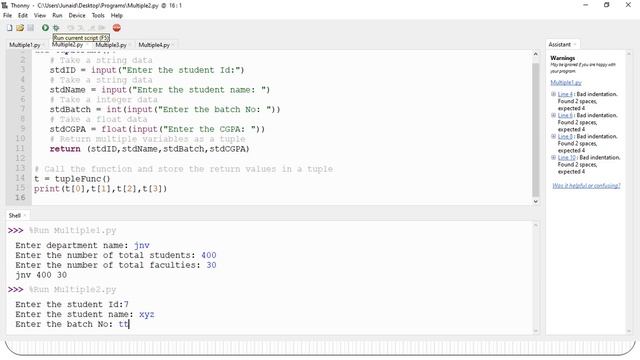Follow the Line 4 warning link
This screenshot has width=640, height=360.
[565, 94]
